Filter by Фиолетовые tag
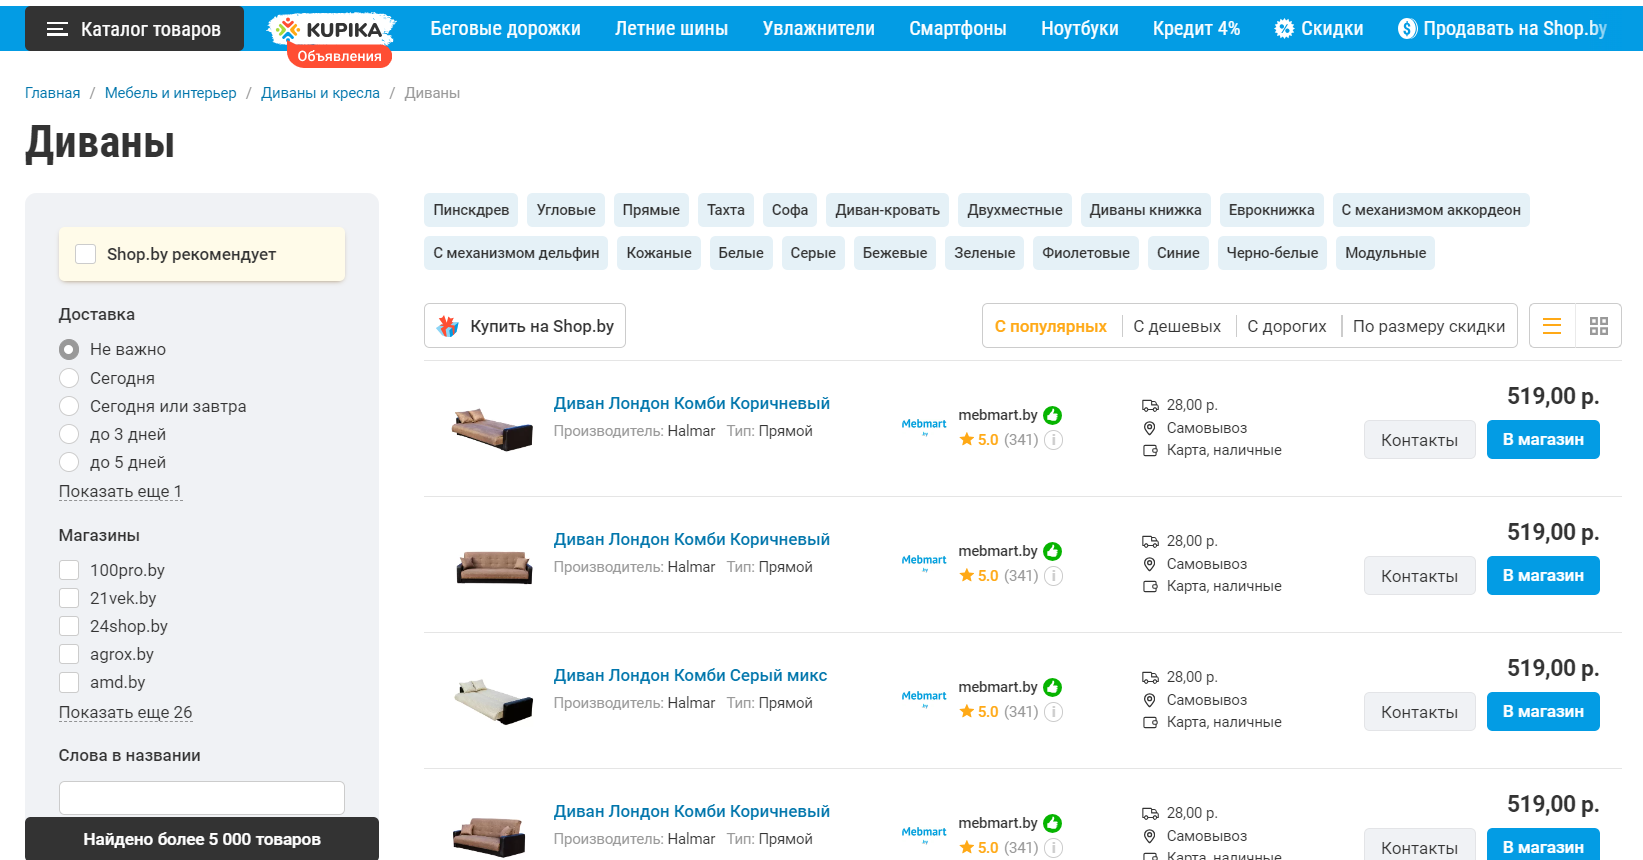 click(x=1086, y=253)
